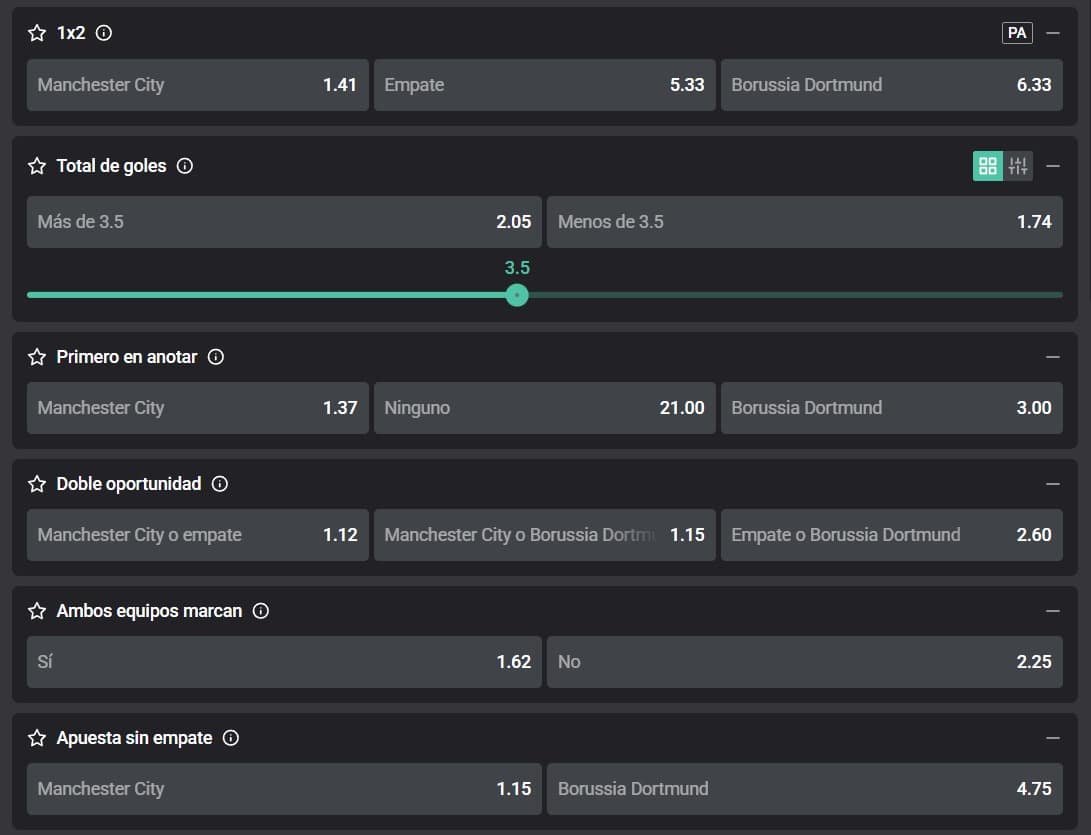Choose Empate o Borussia Dortmund at 2.60
Viewport: 1091px width, 835px height.
coord(891,535)
